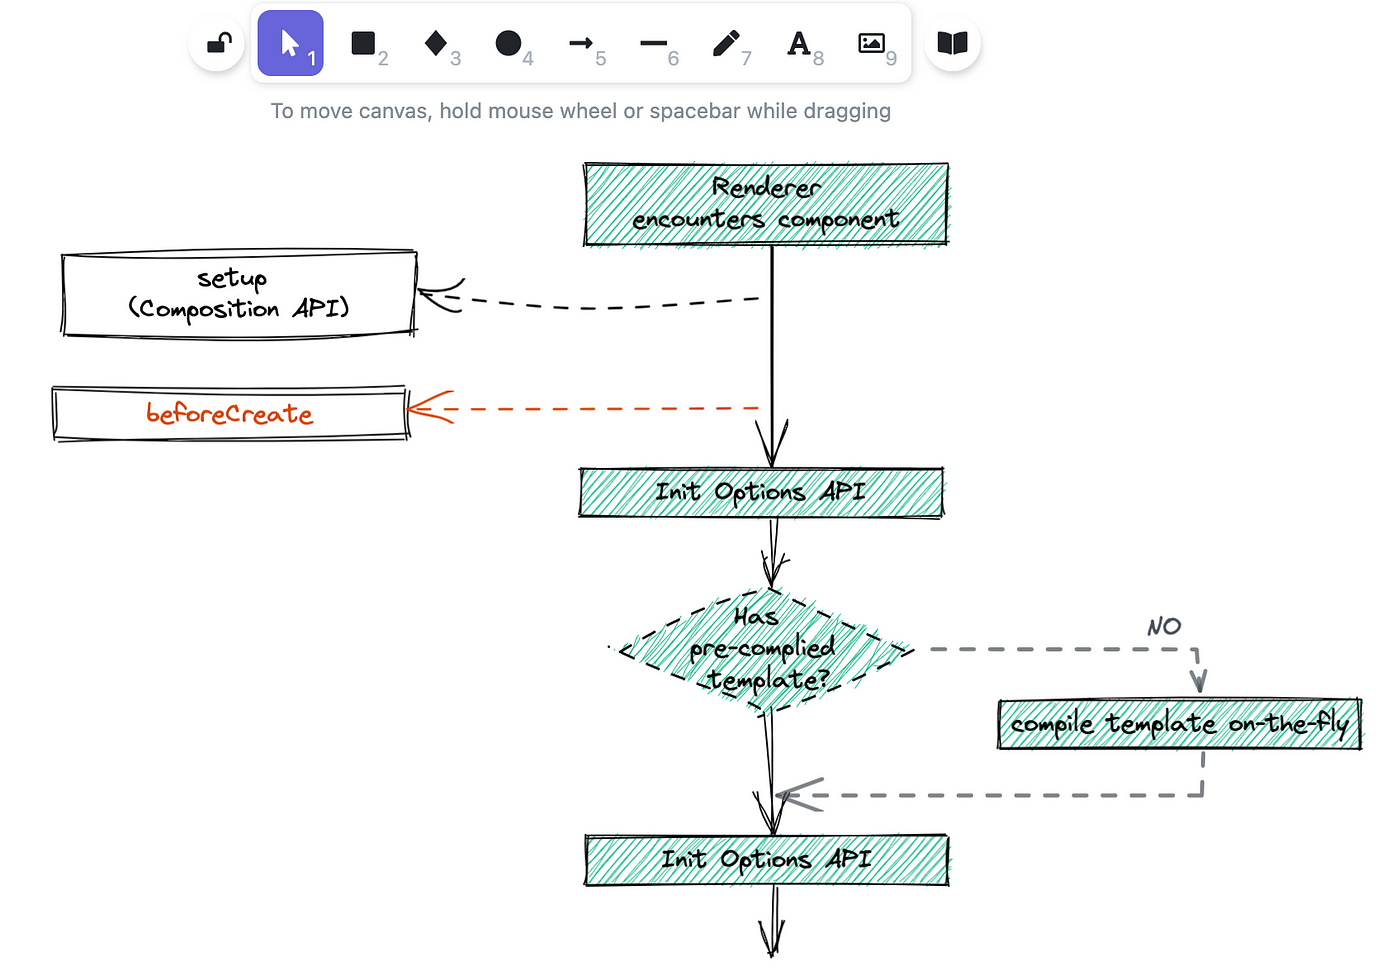Select the red 'beforeCreate' box
The width and height of the screenshot is (1400, 971).
point(230,413)
